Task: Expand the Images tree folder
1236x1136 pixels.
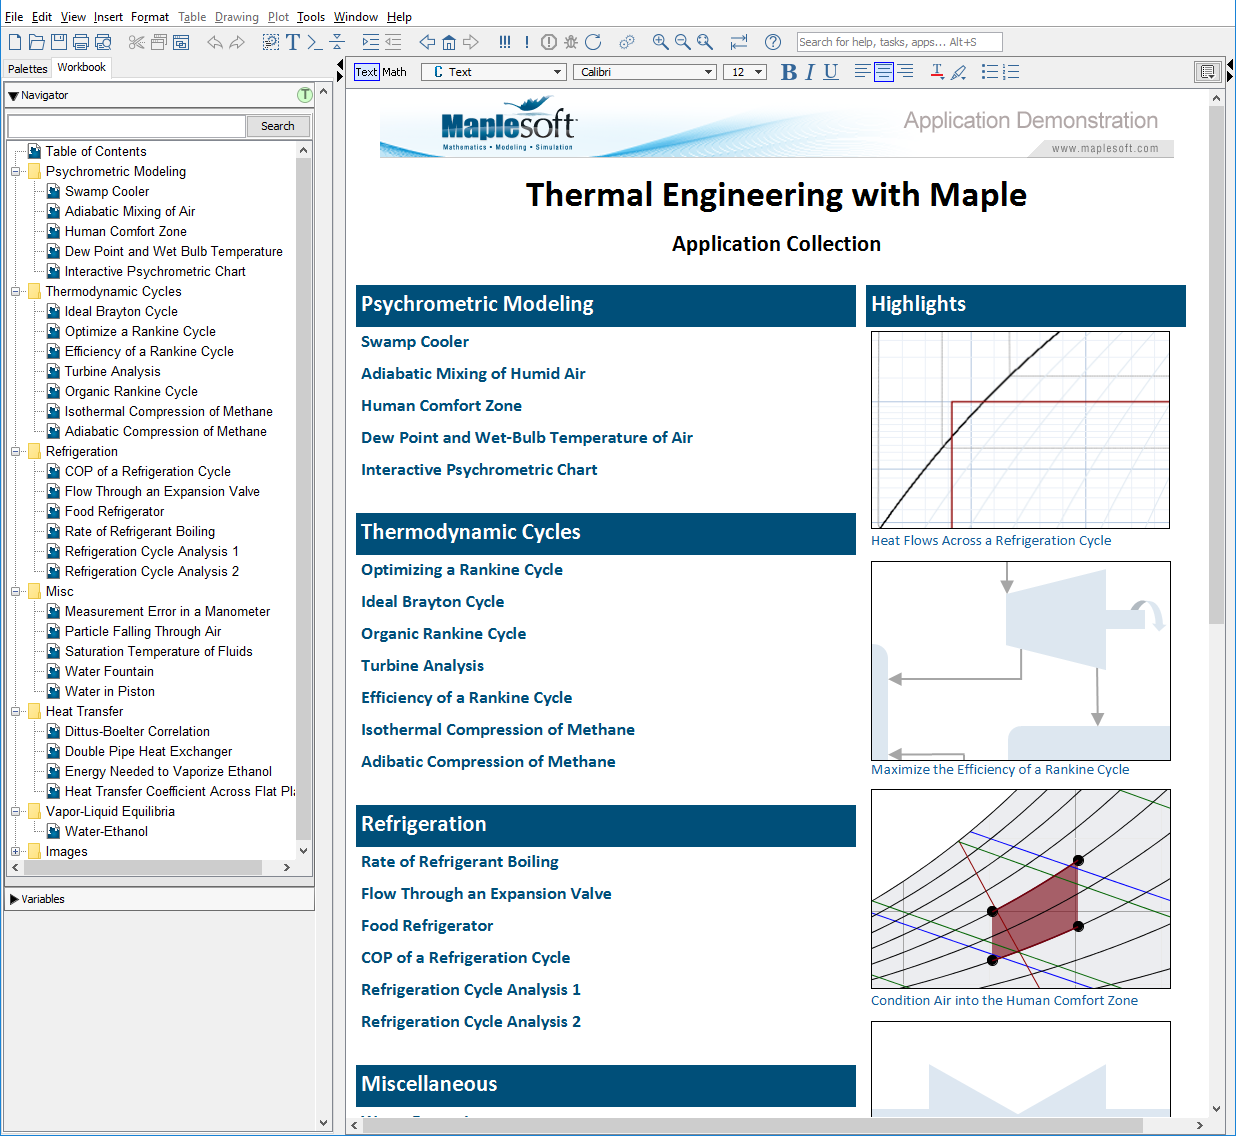Action: tap(16, 852)
